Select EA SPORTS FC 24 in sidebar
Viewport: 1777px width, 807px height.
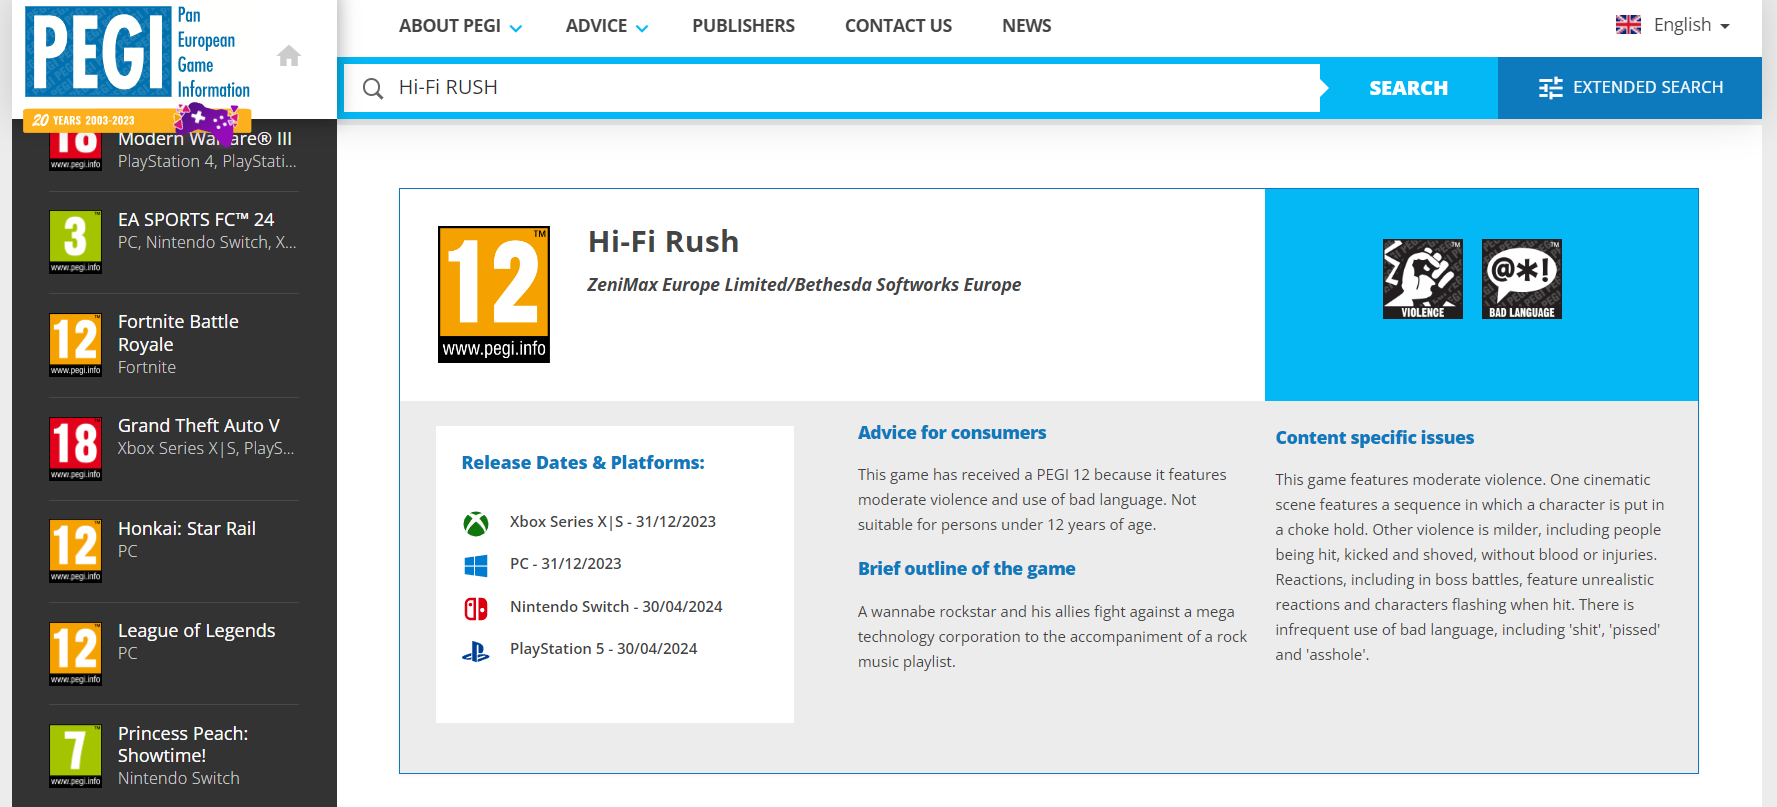coord(196,220)
